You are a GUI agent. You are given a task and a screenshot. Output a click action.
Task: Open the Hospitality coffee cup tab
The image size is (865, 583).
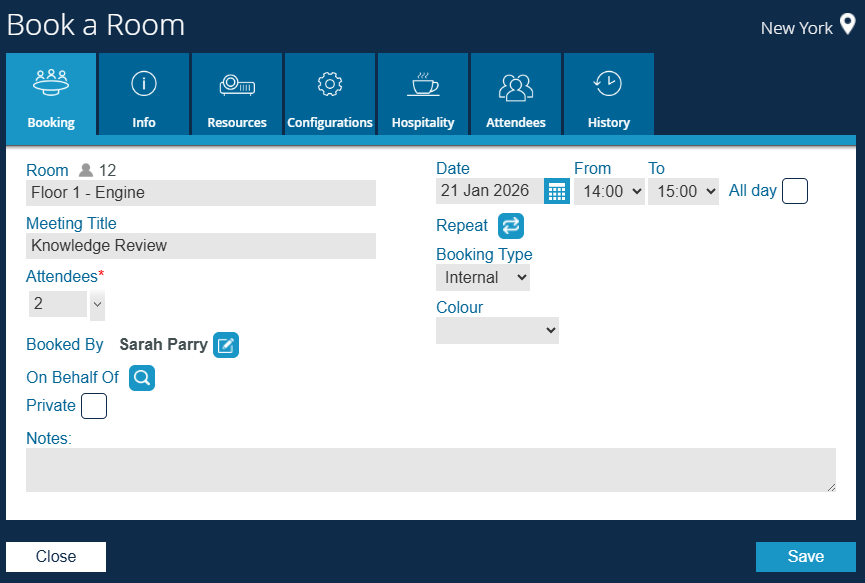tap(422, 95)
